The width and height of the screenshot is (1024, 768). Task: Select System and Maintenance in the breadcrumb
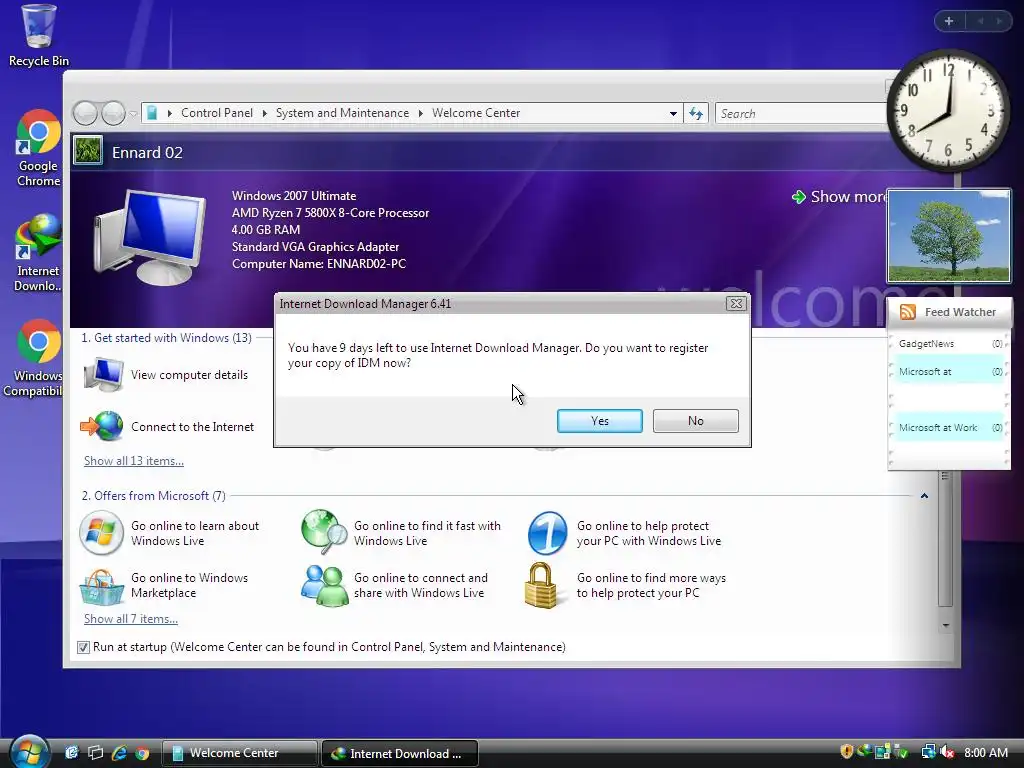pyautogui.click(x=342, y=113)
